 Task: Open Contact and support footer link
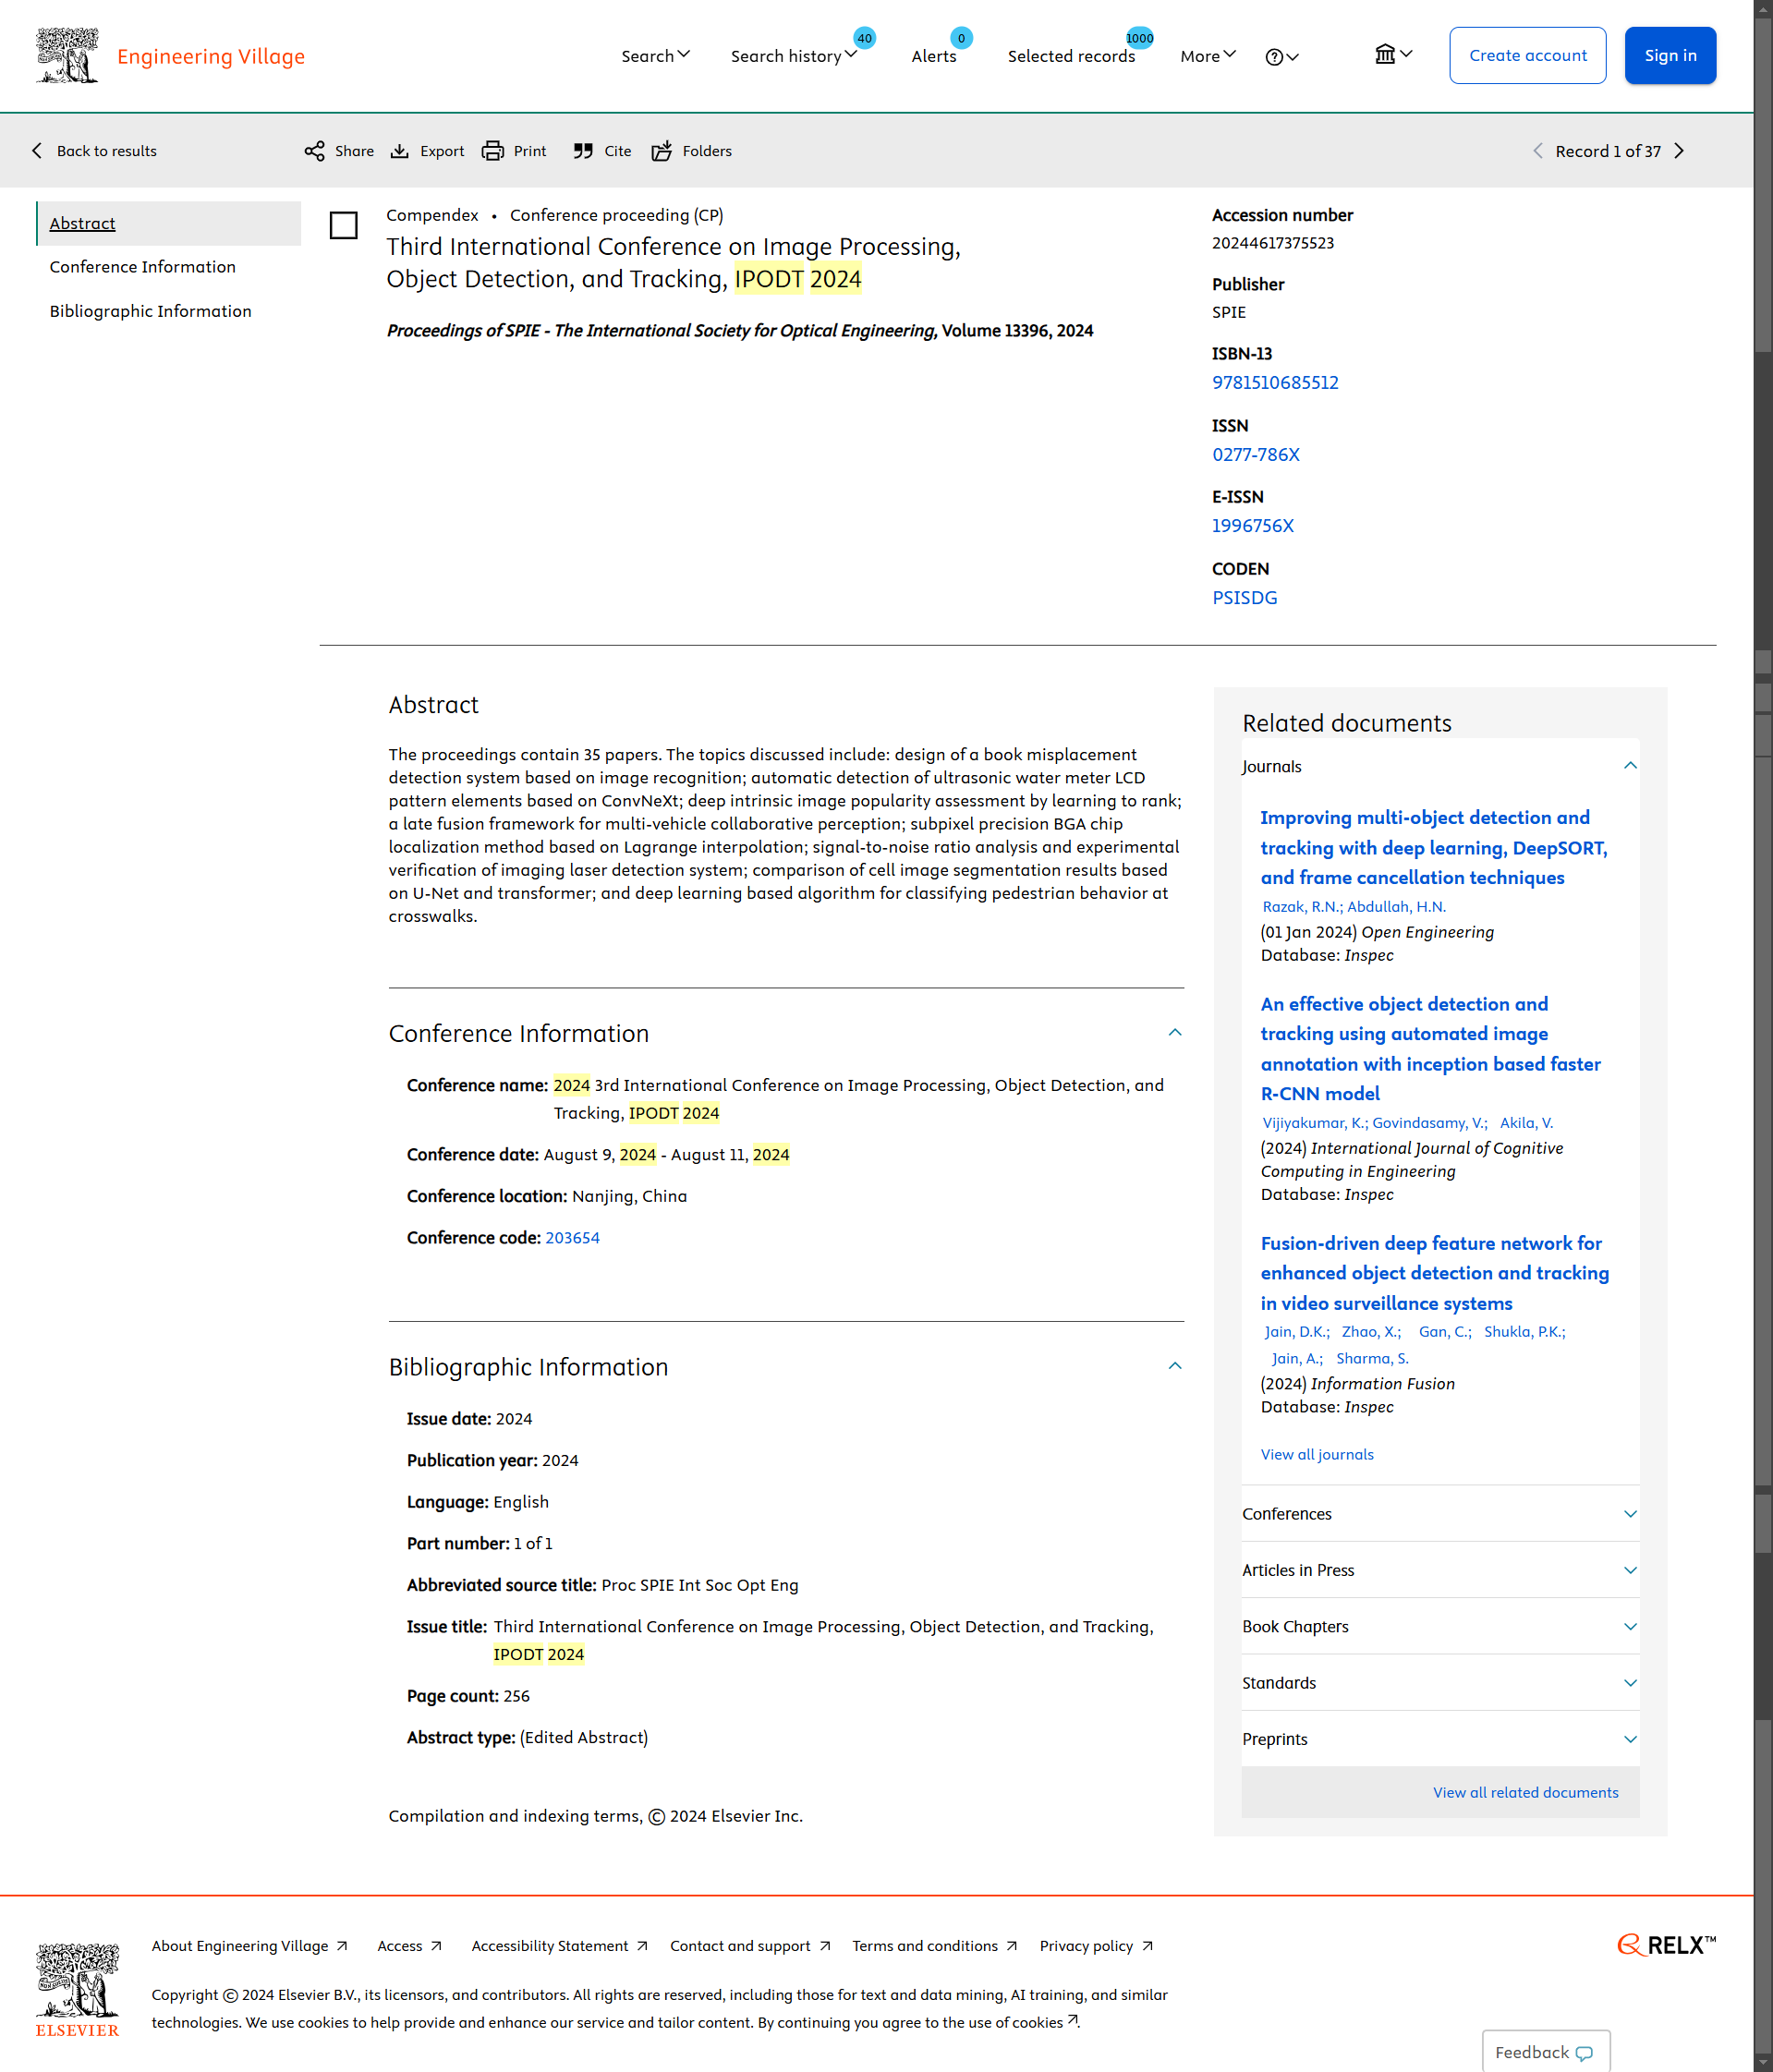click(750, 1946)
